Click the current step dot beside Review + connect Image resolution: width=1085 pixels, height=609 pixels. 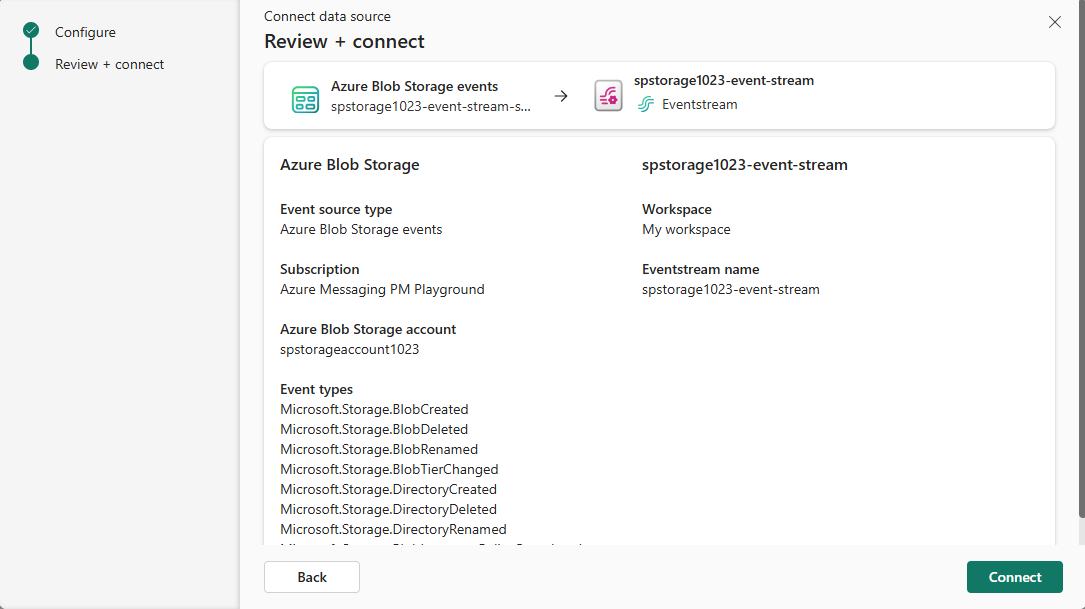point(30,62)
